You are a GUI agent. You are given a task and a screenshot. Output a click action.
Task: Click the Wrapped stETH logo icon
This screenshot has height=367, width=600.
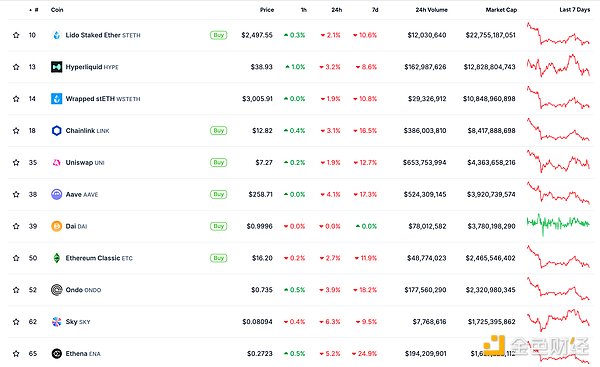click(x=57, y=99)
